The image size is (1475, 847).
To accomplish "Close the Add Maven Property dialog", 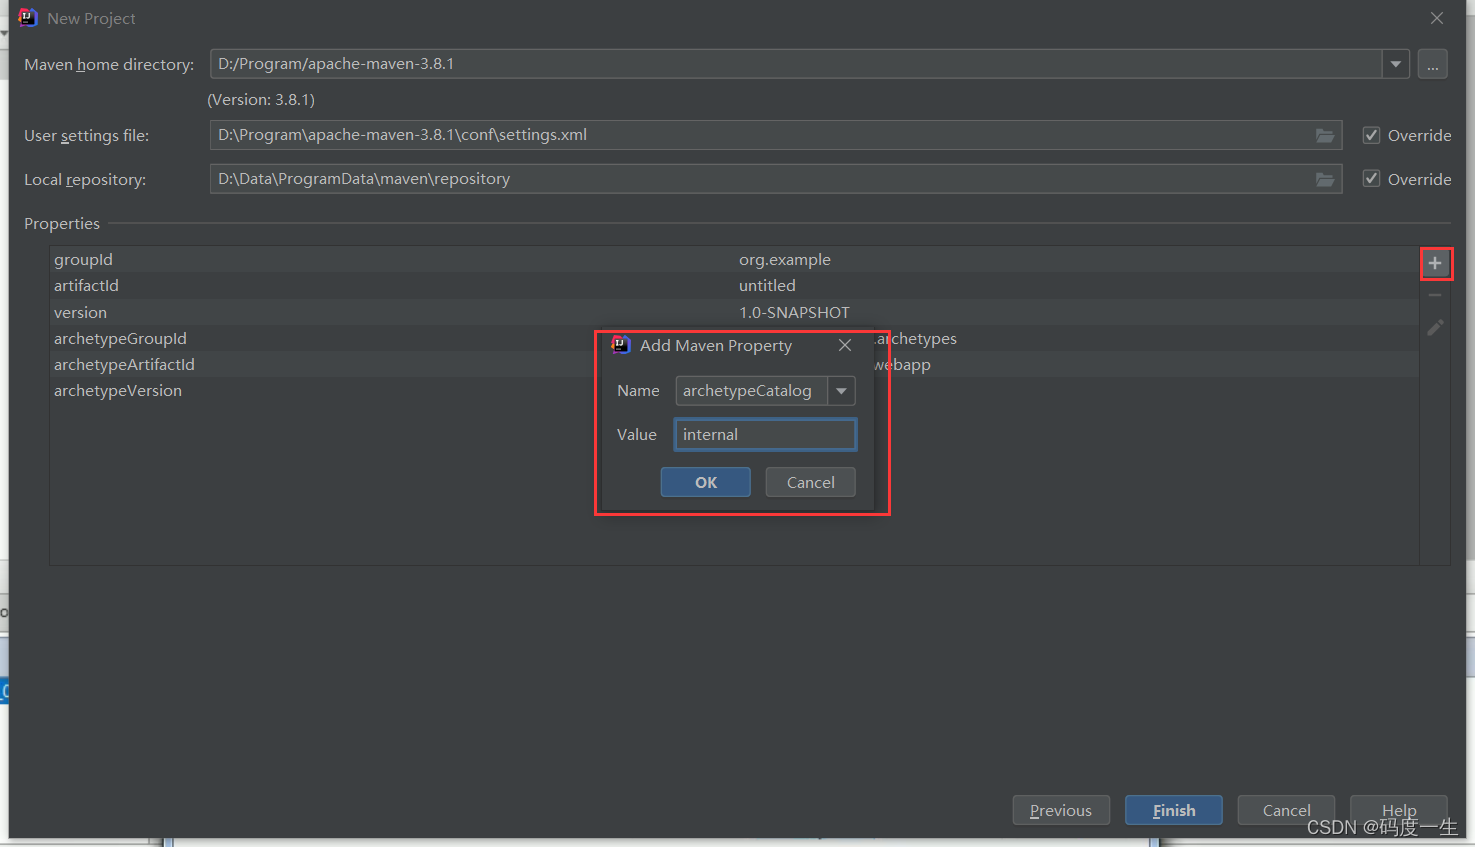I will tap(845, 345).
